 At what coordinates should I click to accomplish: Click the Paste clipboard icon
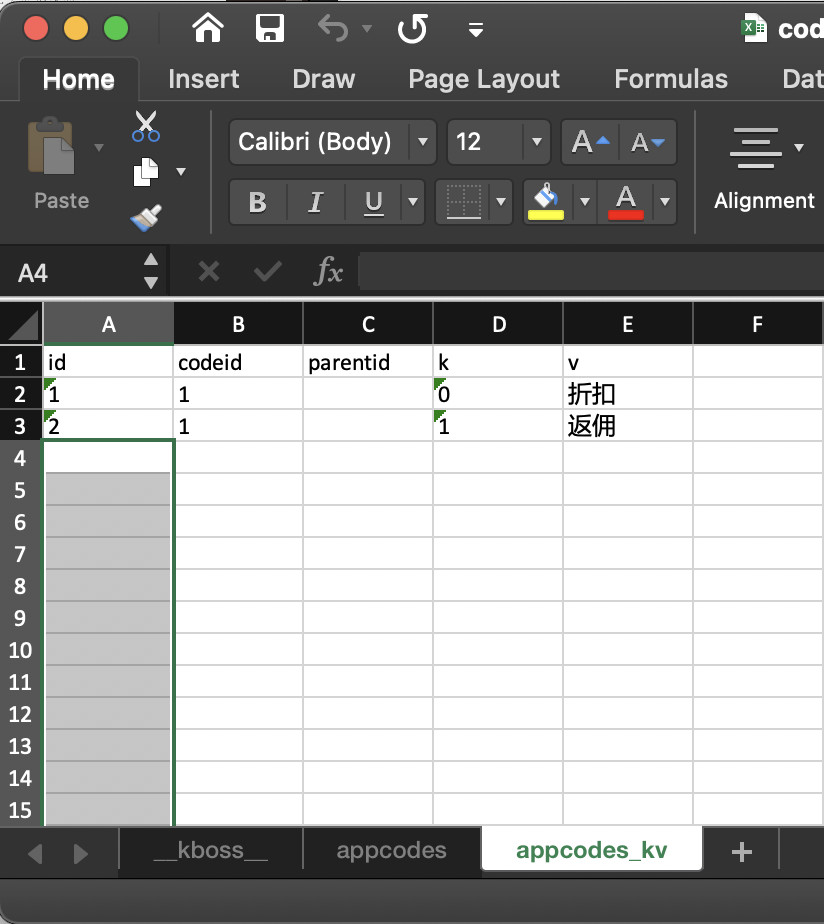coord(51,146)
